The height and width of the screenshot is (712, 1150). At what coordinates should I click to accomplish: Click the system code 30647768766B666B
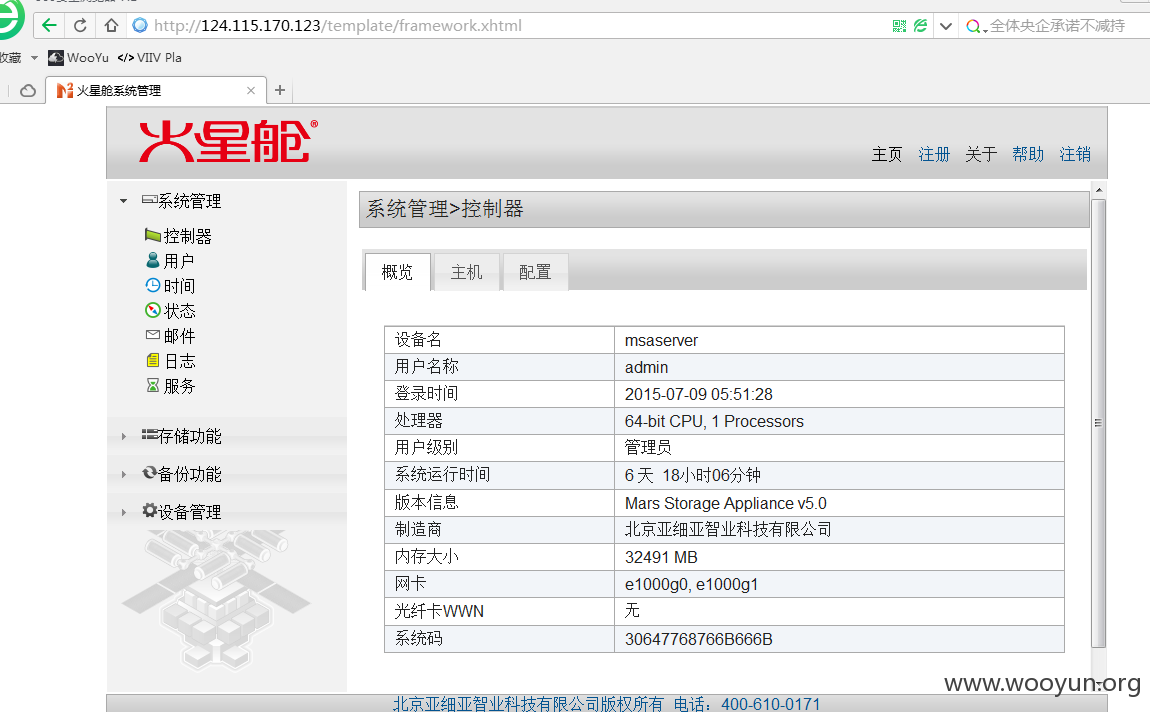(x=698, y=639)
